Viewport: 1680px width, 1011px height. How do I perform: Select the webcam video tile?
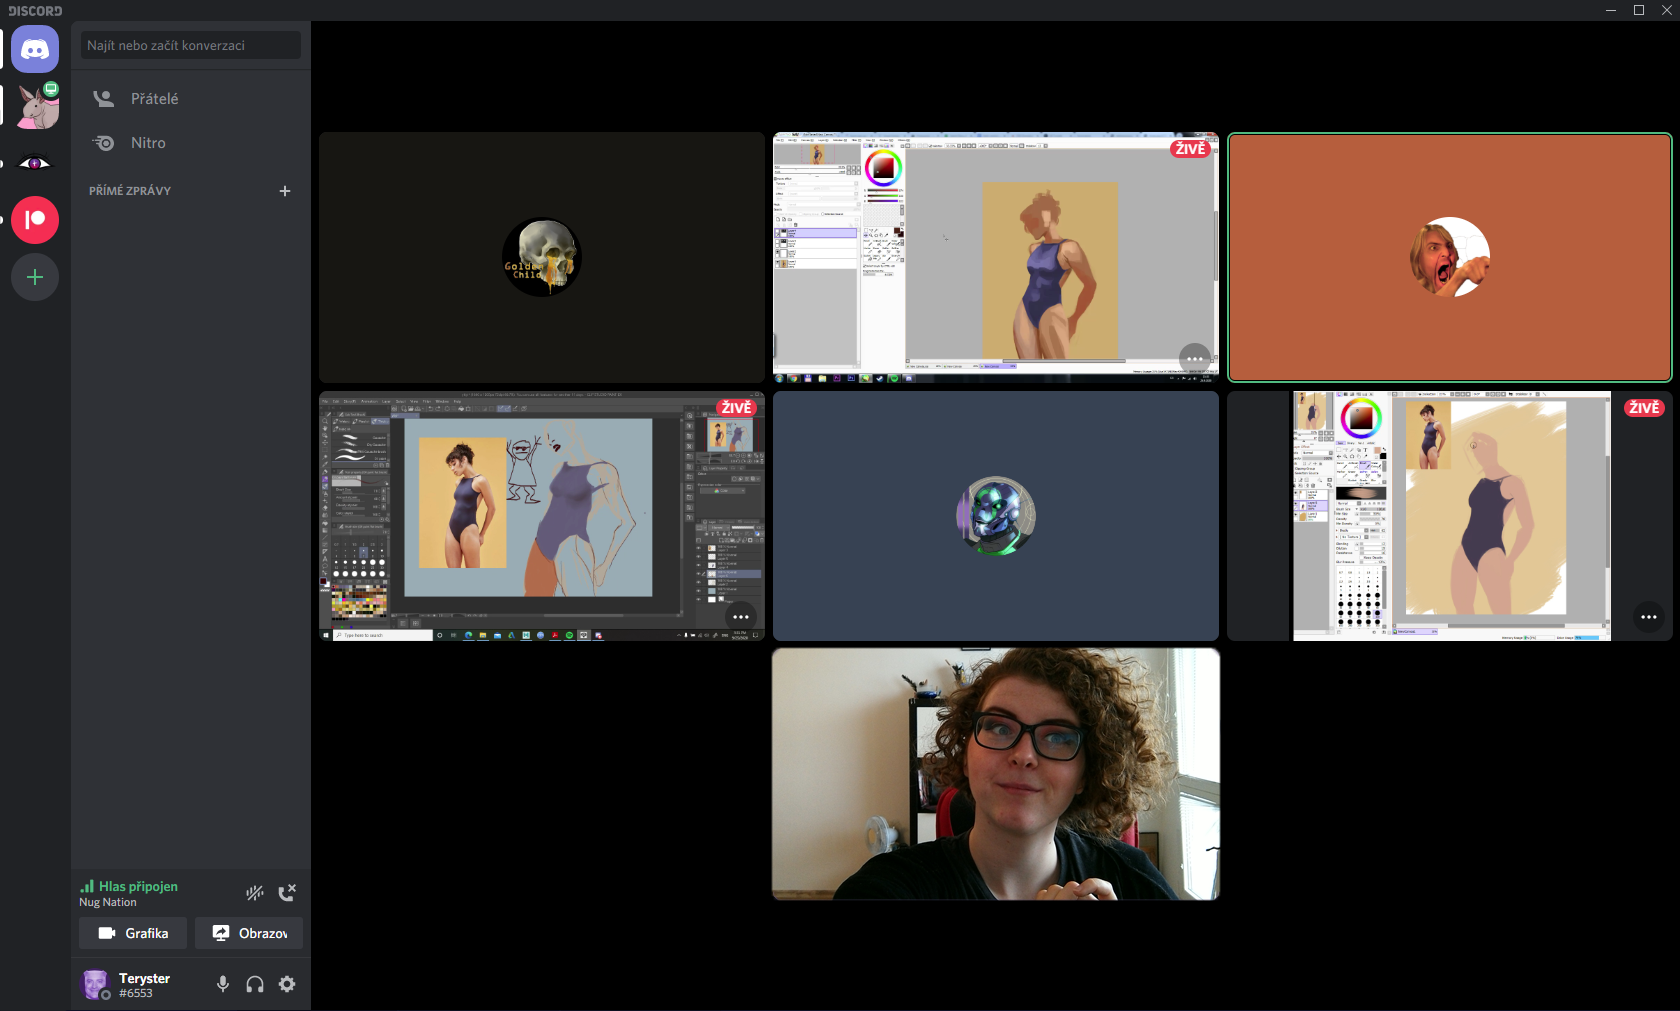(x=995, y=774)
